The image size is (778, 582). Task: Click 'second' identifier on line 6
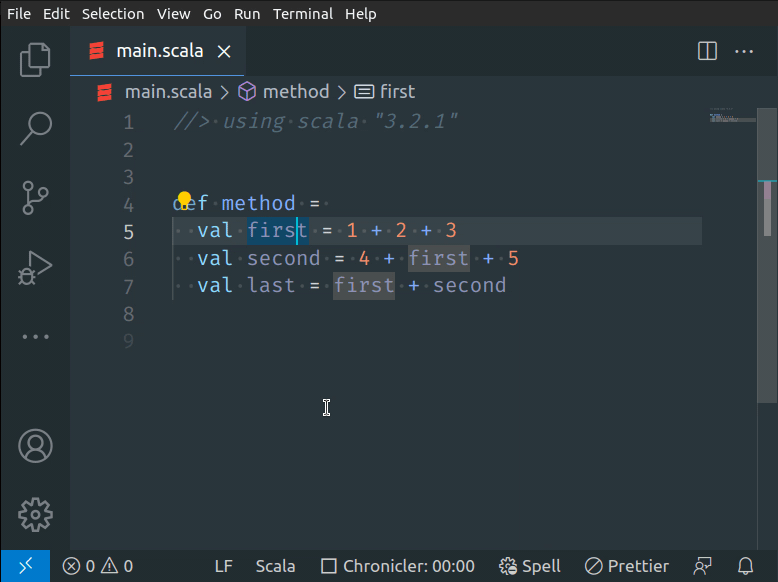(284, 259)
